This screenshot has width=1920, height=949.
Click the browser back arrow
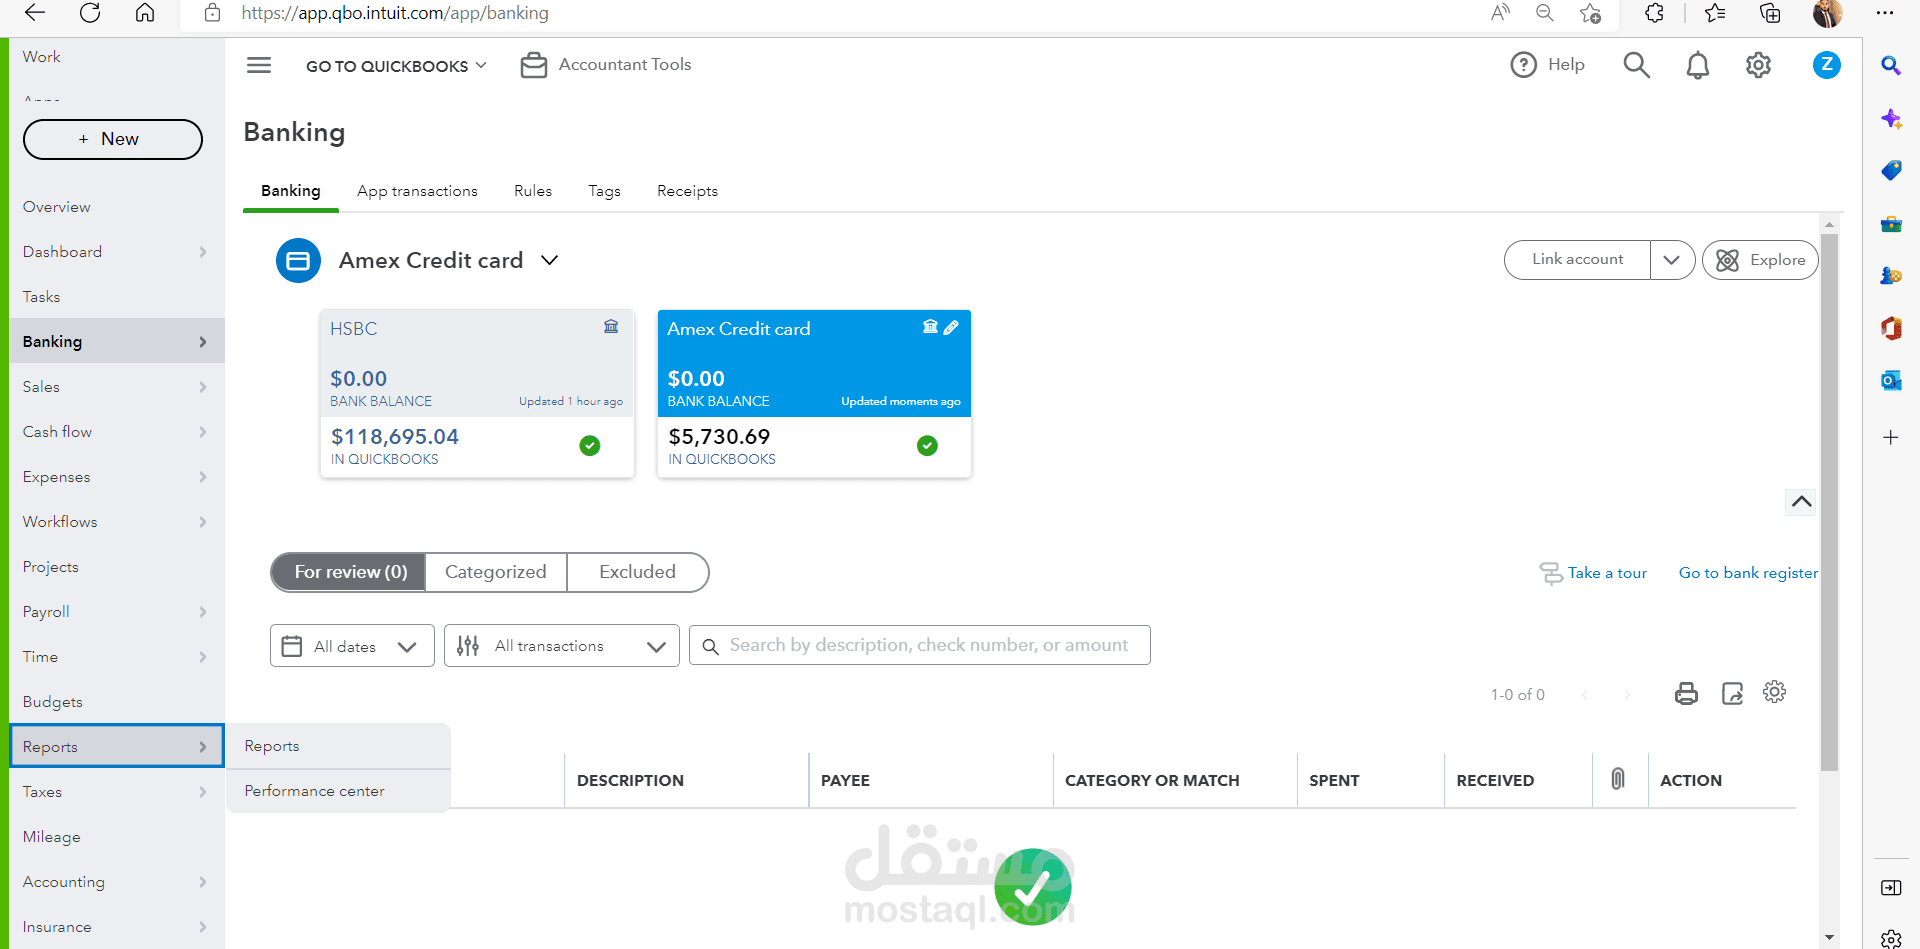coord(35,13)
